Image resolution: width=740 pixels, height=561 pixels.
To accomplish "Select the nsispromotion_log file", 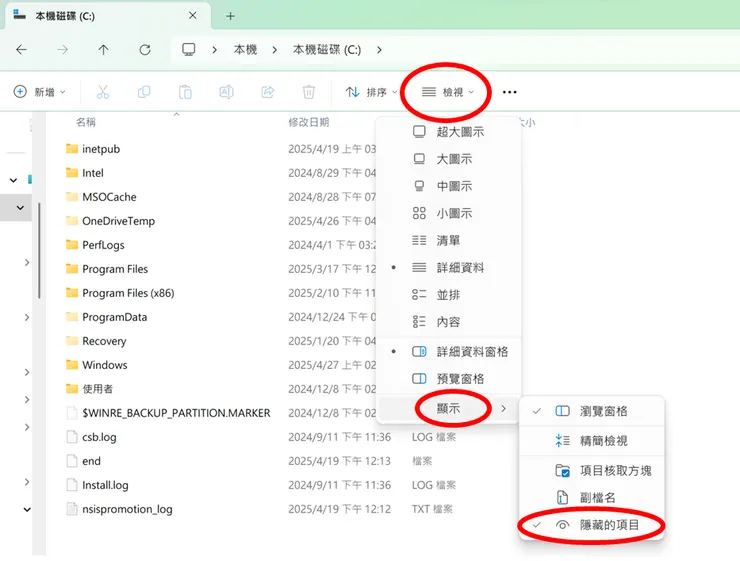I will tap(127, 509).
